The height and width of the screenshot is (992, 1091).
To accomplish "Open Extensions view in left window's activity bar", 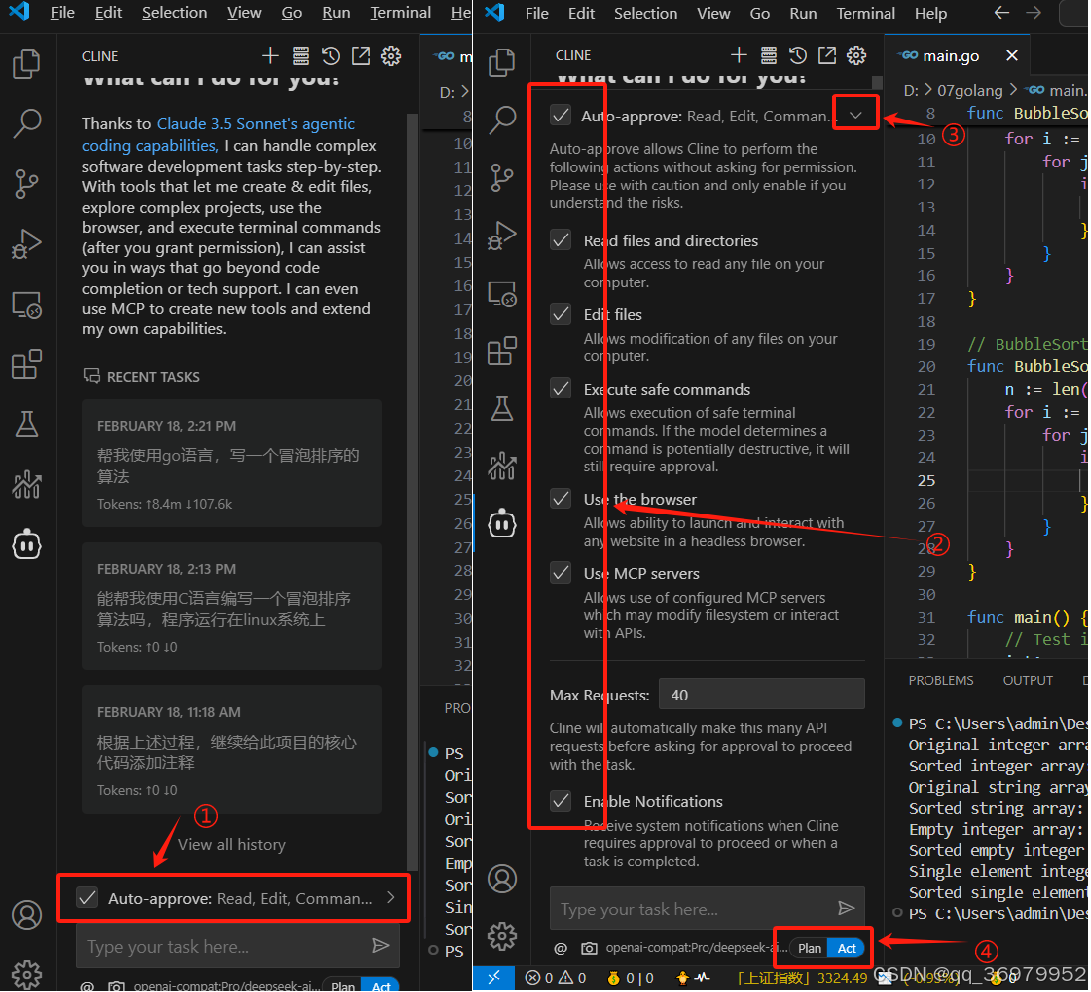I will click(x=26, y=365).
